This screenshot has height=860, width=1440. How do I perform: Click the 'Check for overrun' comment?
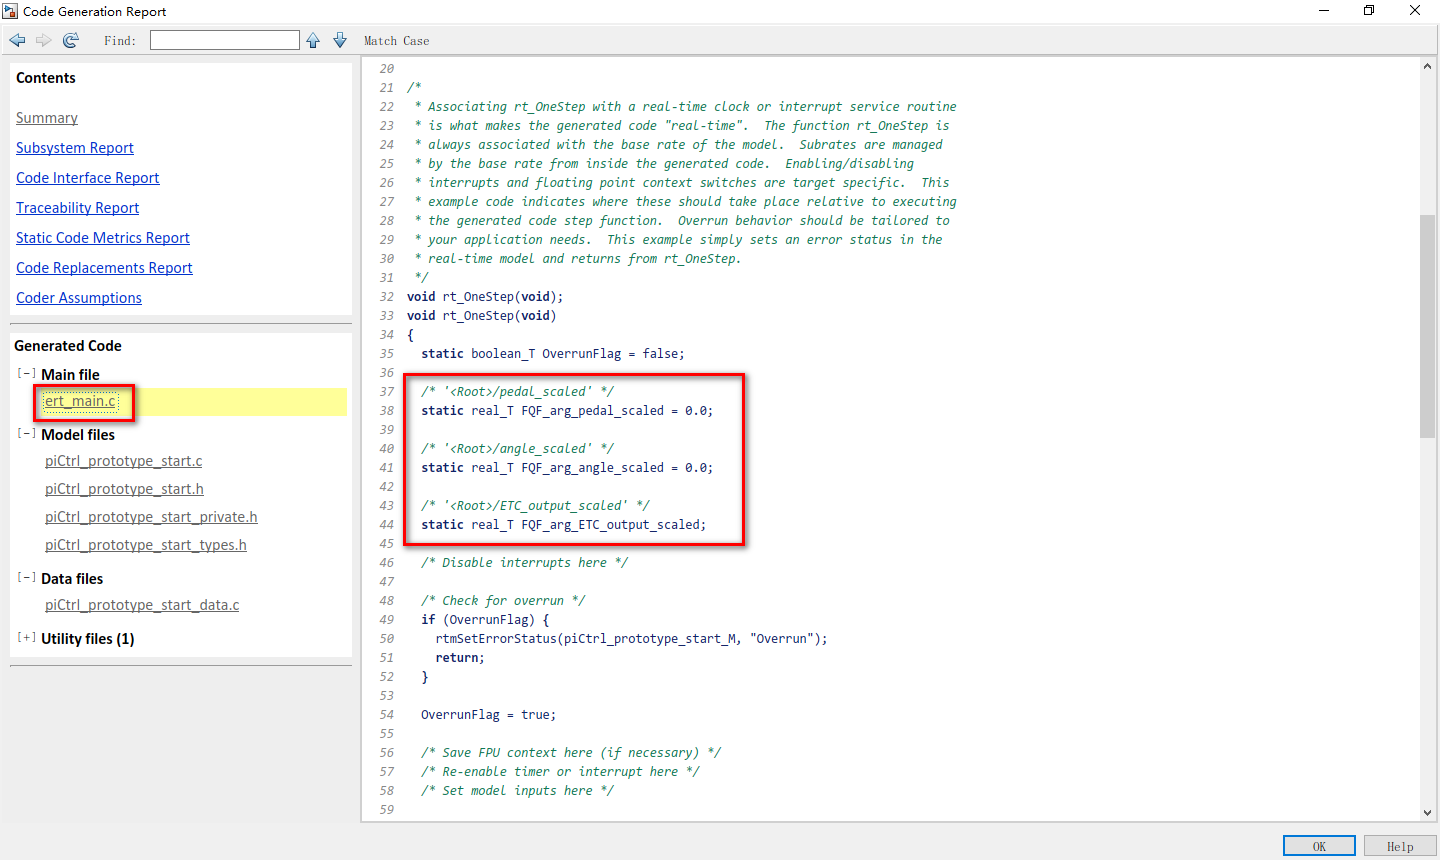[x=503, y=601]
